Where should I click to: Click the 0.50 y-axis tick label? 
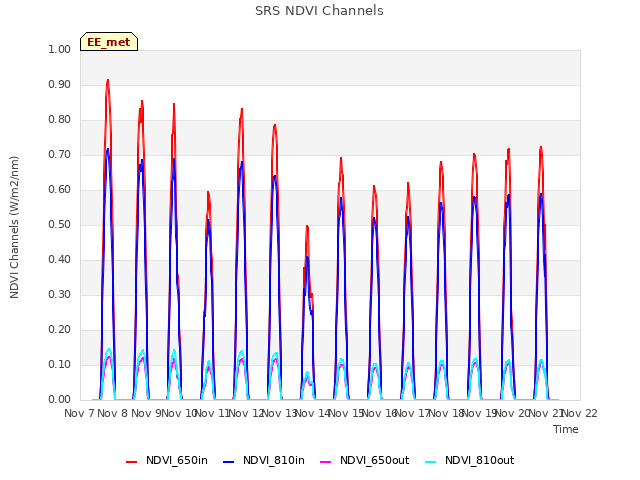60,224
